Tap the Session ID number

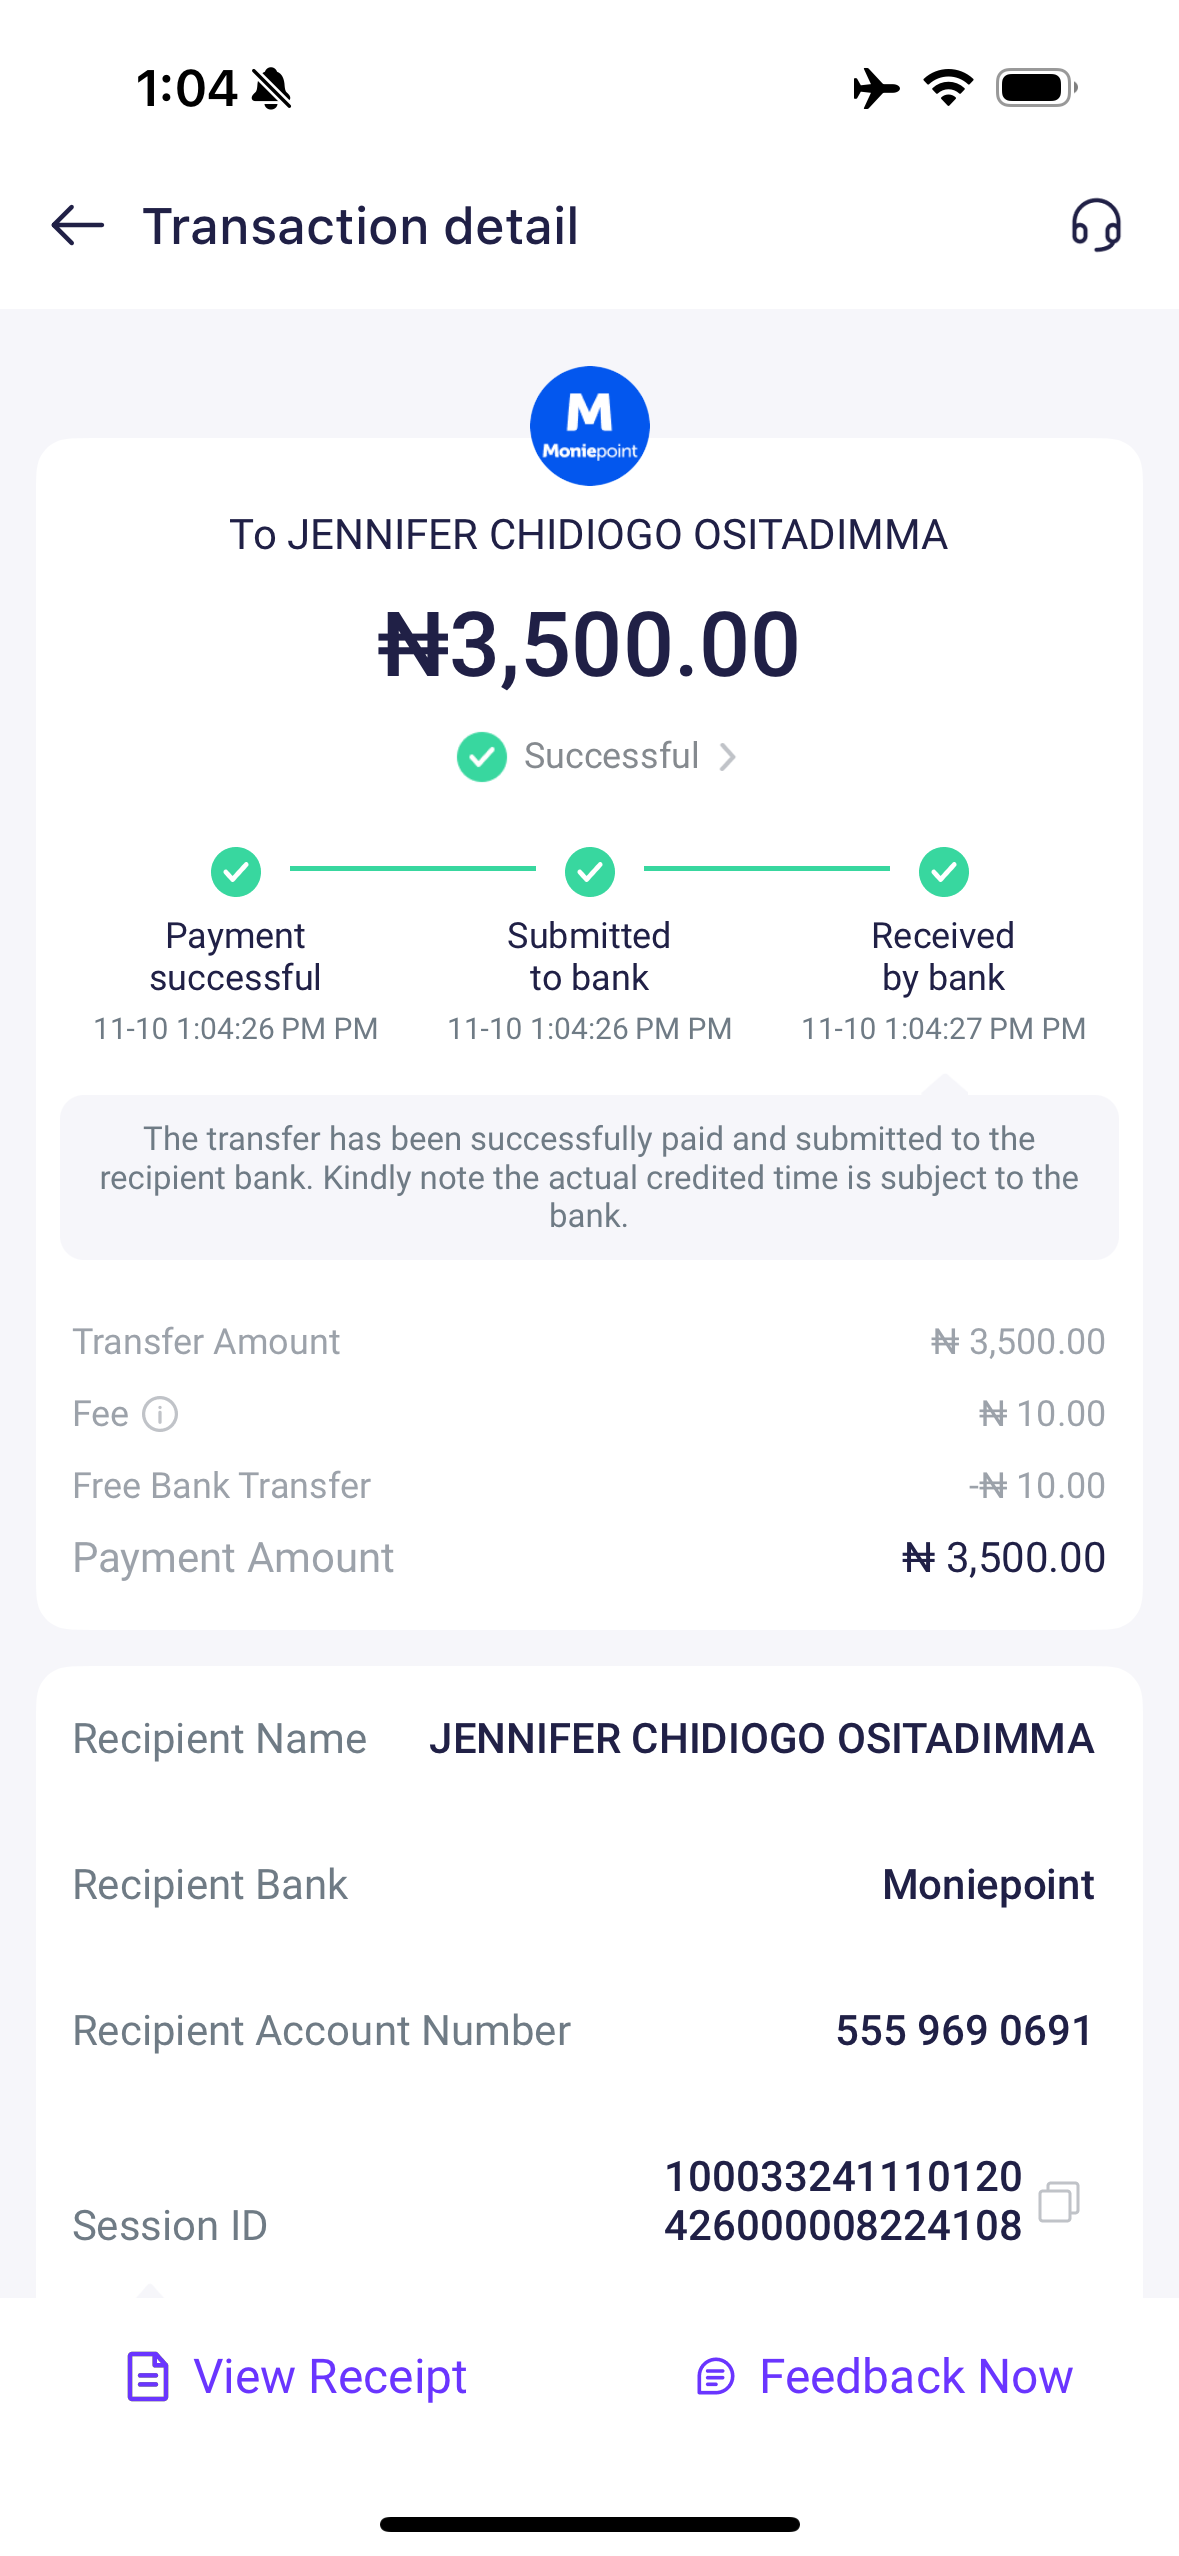point(843,2201)
